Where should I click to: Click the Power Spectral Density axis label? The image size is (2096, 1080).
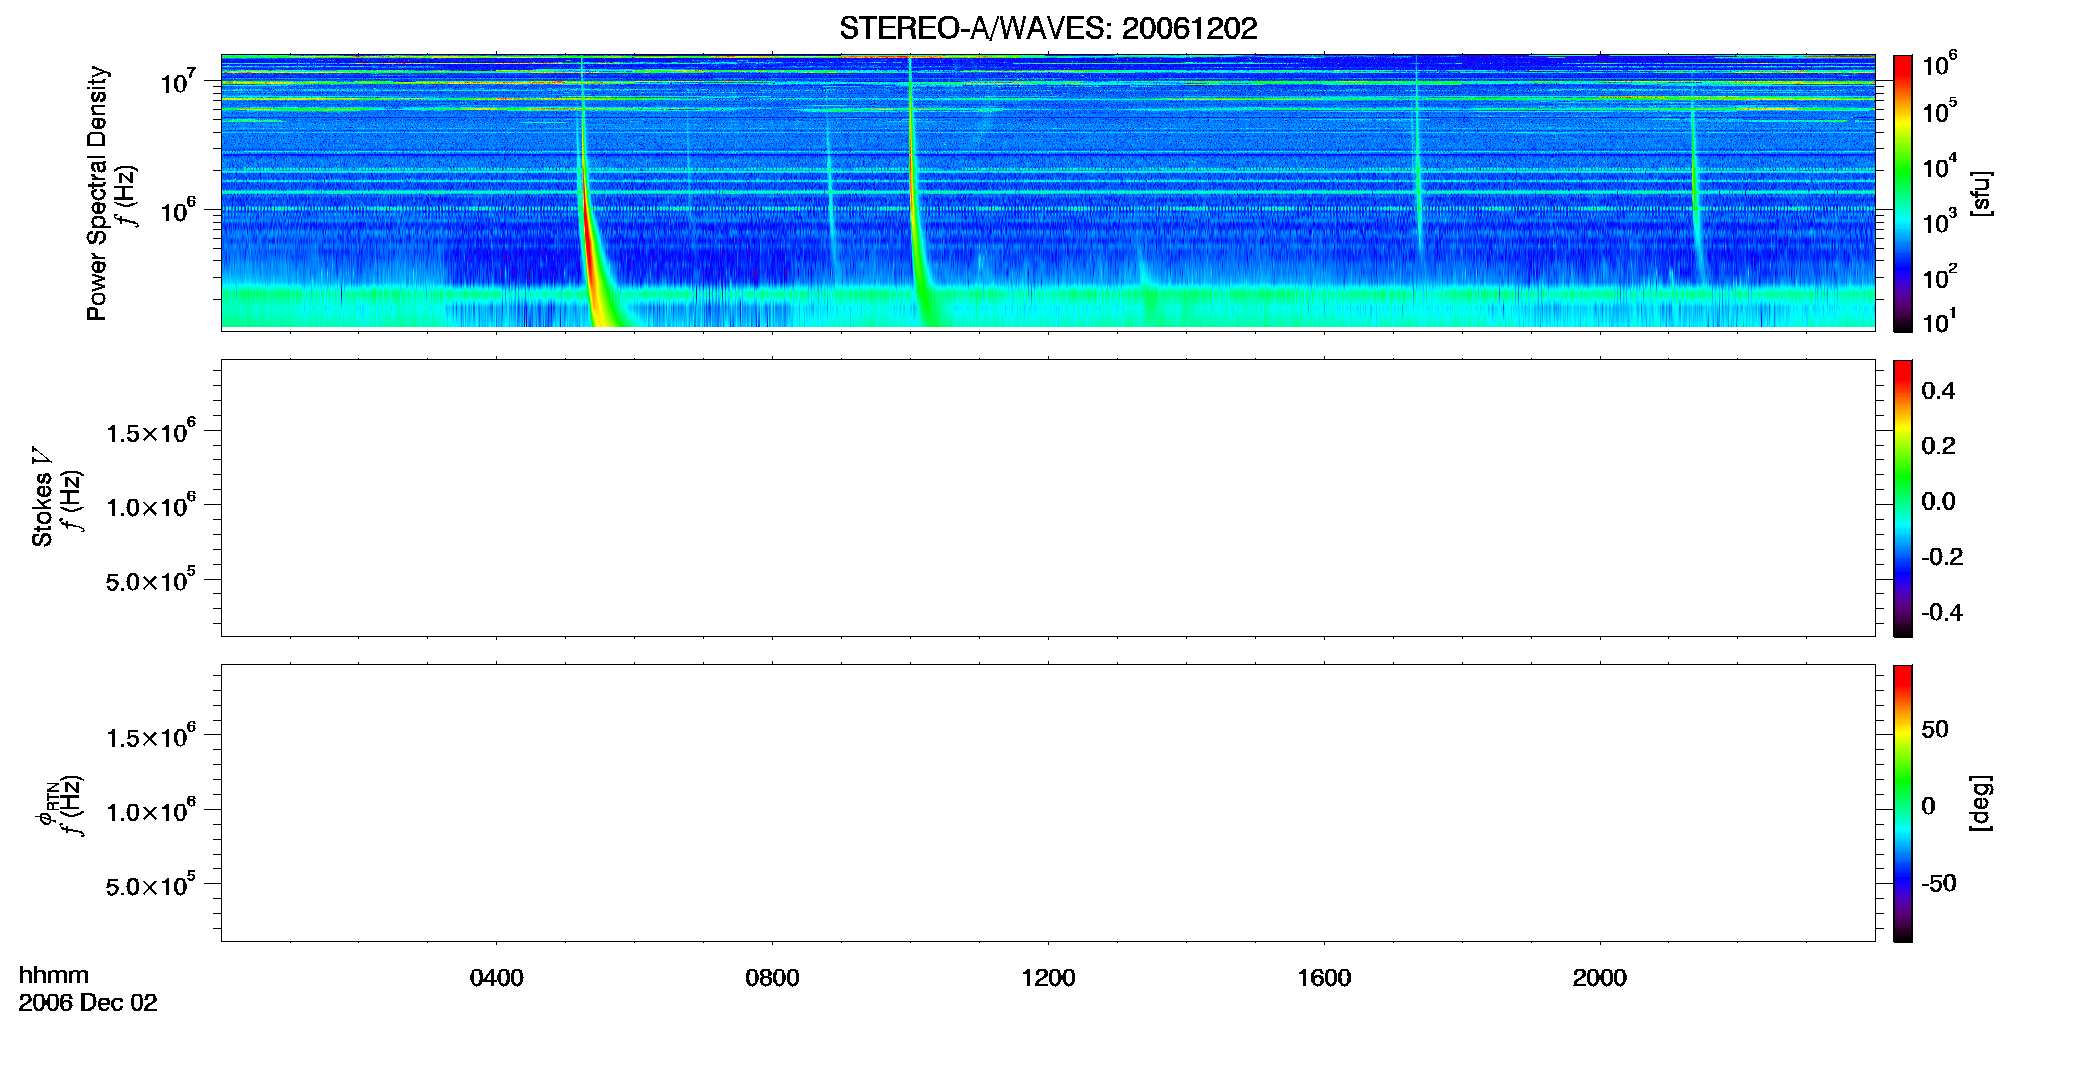coord(97,193)
